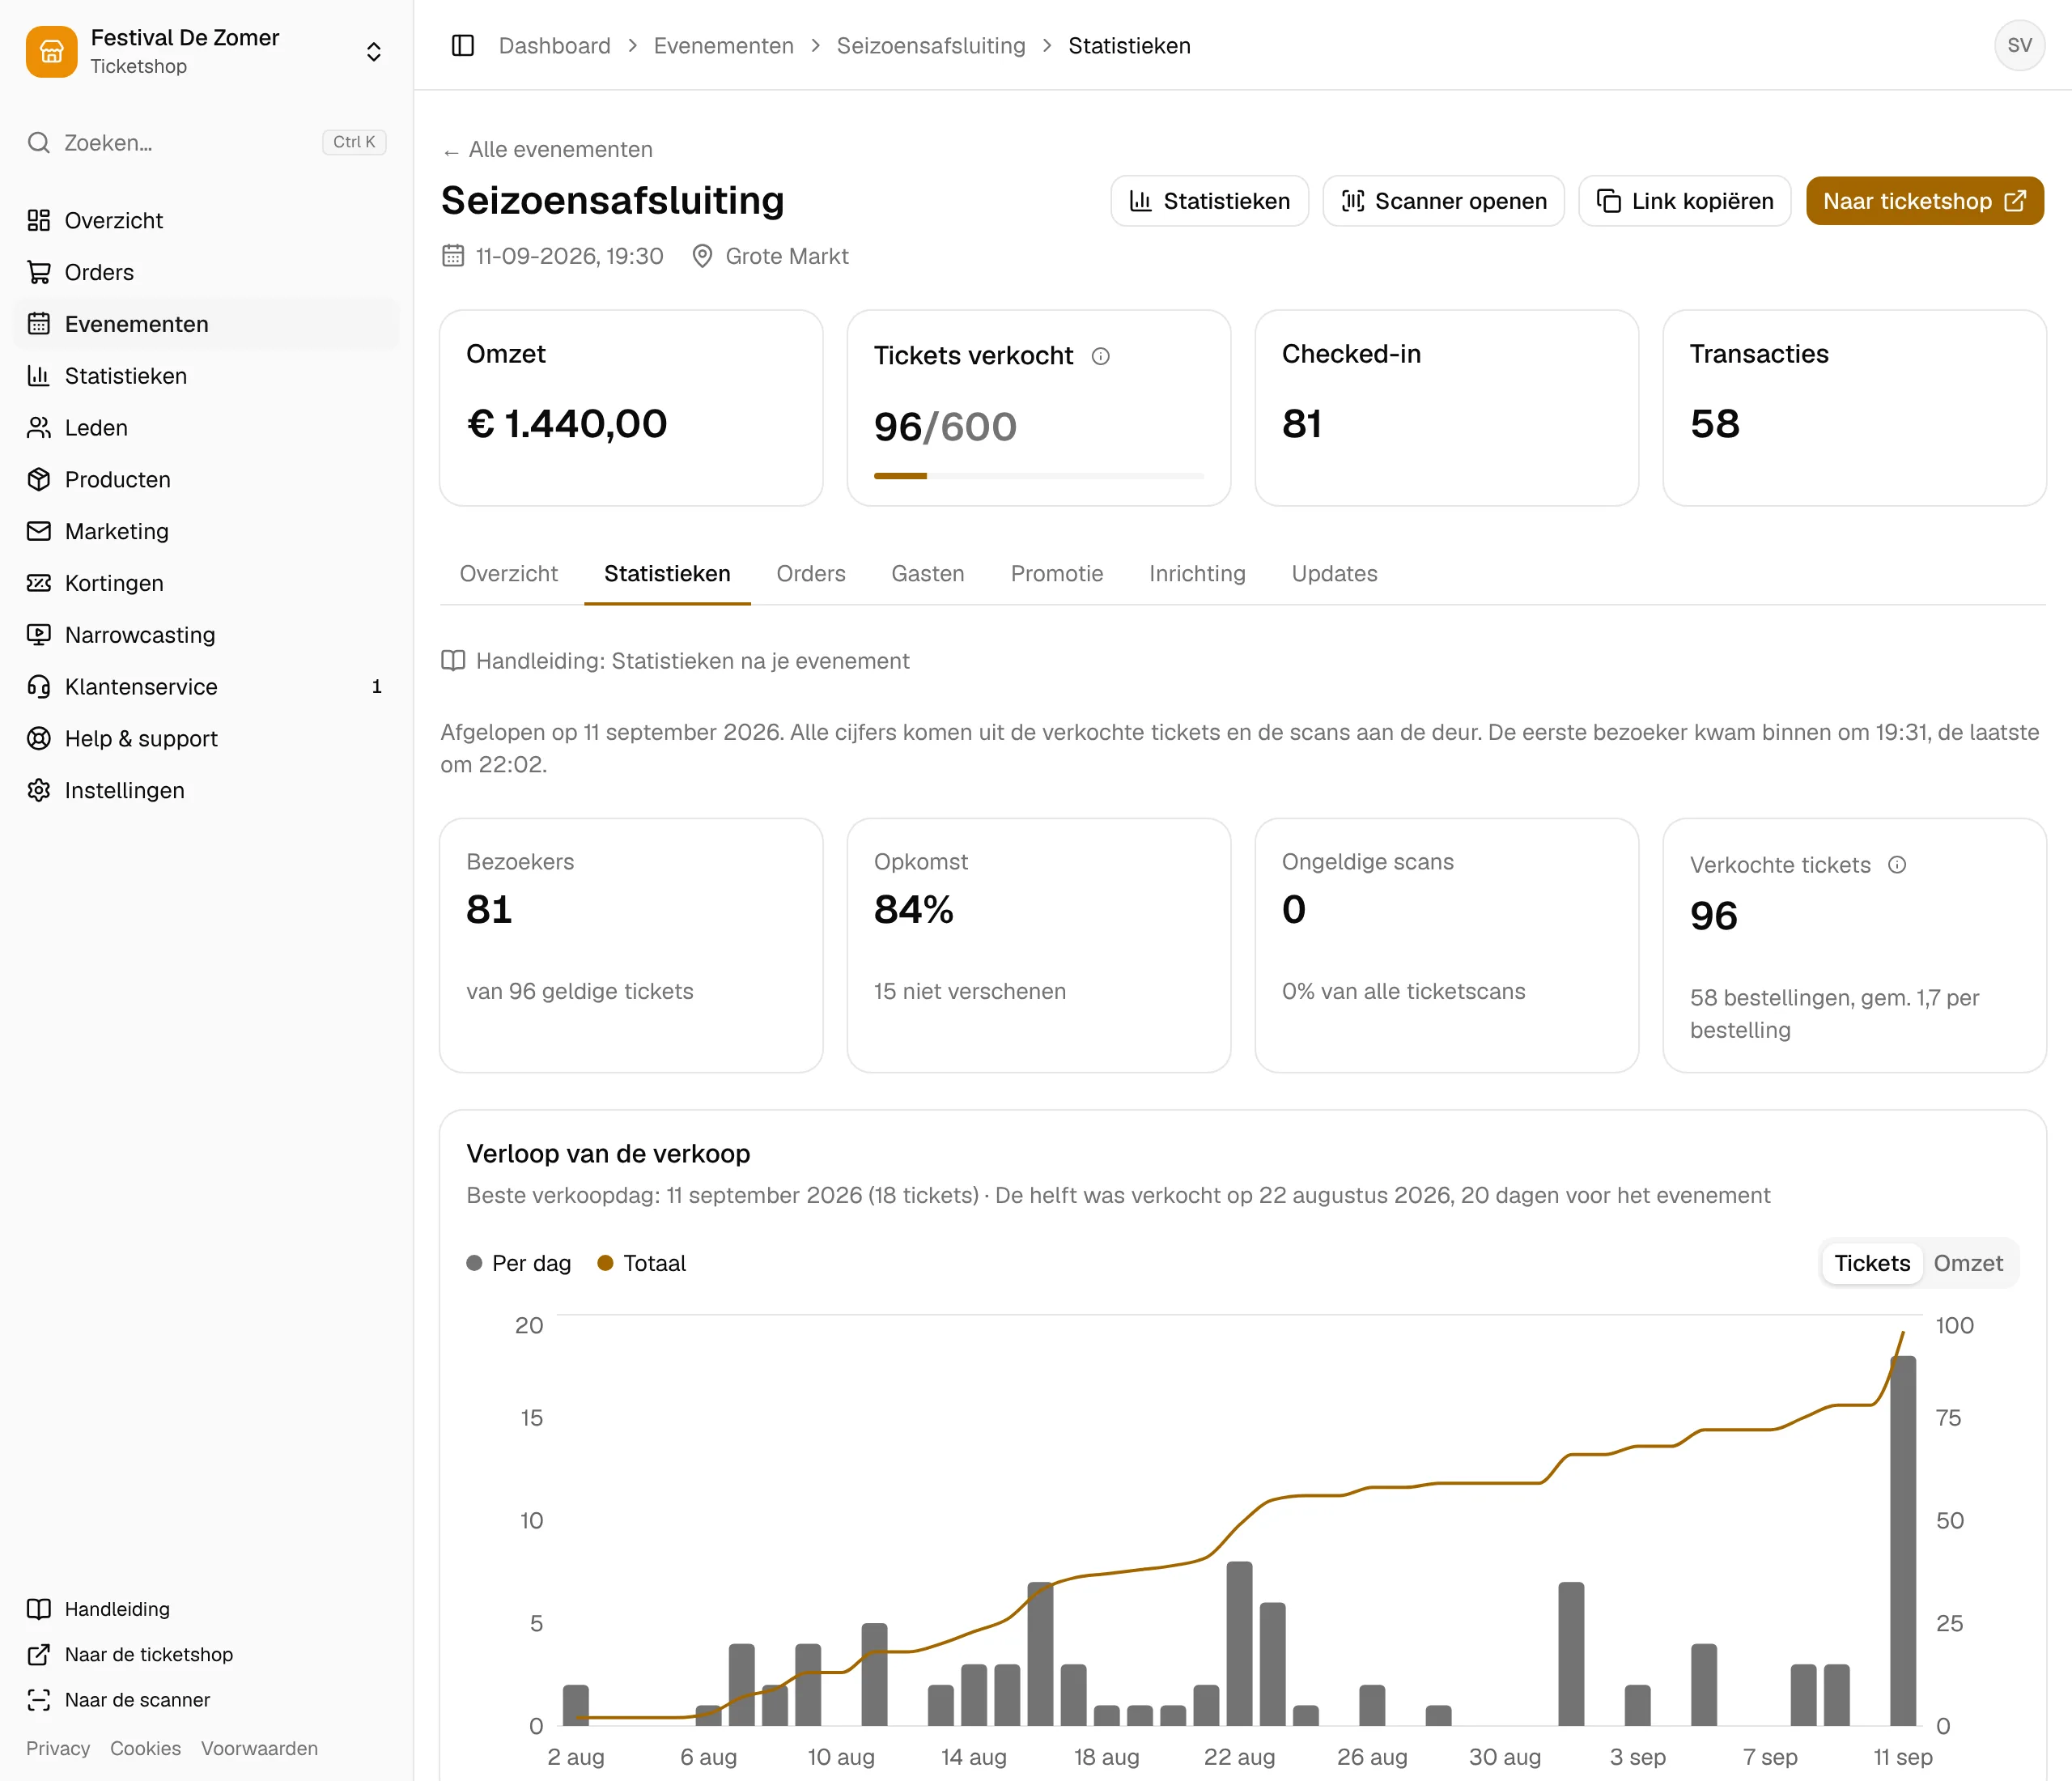Switch to the Overzicht tab
This screenshot has width=2072, height=1781.
click(x=508, y=574)
